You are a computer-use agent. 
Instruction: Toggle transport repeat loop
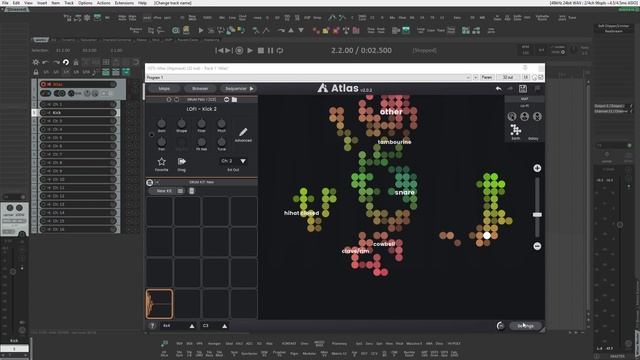(x=280, y=51)
